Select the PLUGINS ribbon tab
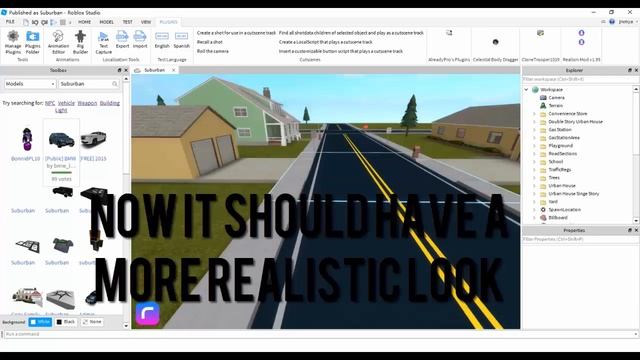The width and height of the screenshot is (640, 360). 168,22
